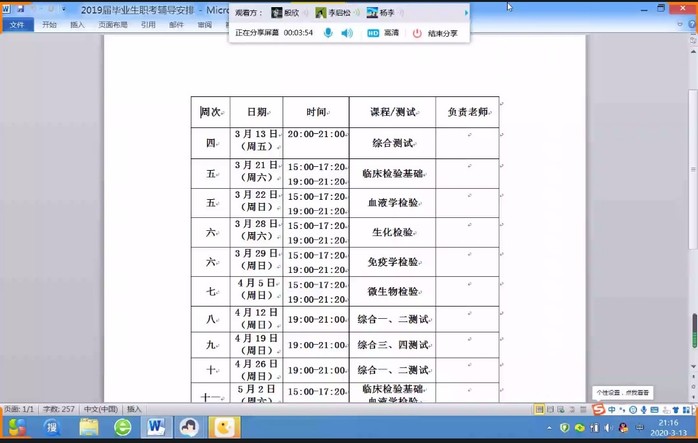Click the 结束分享 end sharing button
Viewport: 698px width, 443px height.
click(x=435, y=33)
